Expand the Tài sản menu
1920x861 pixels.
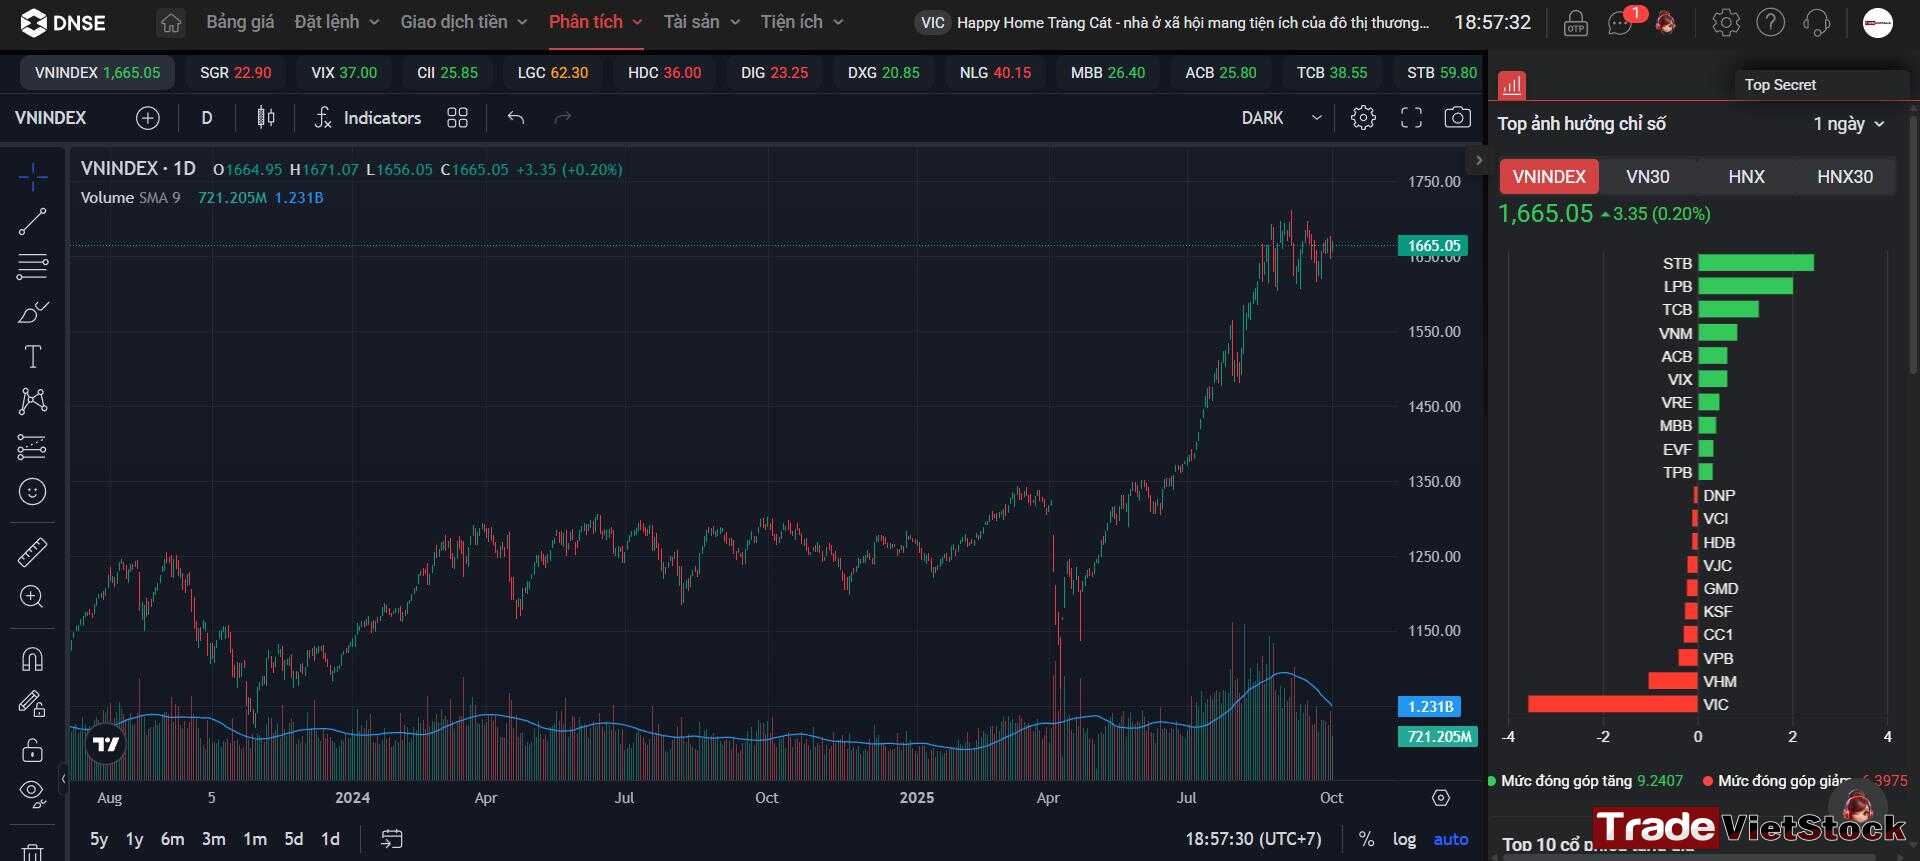point(702,22)
